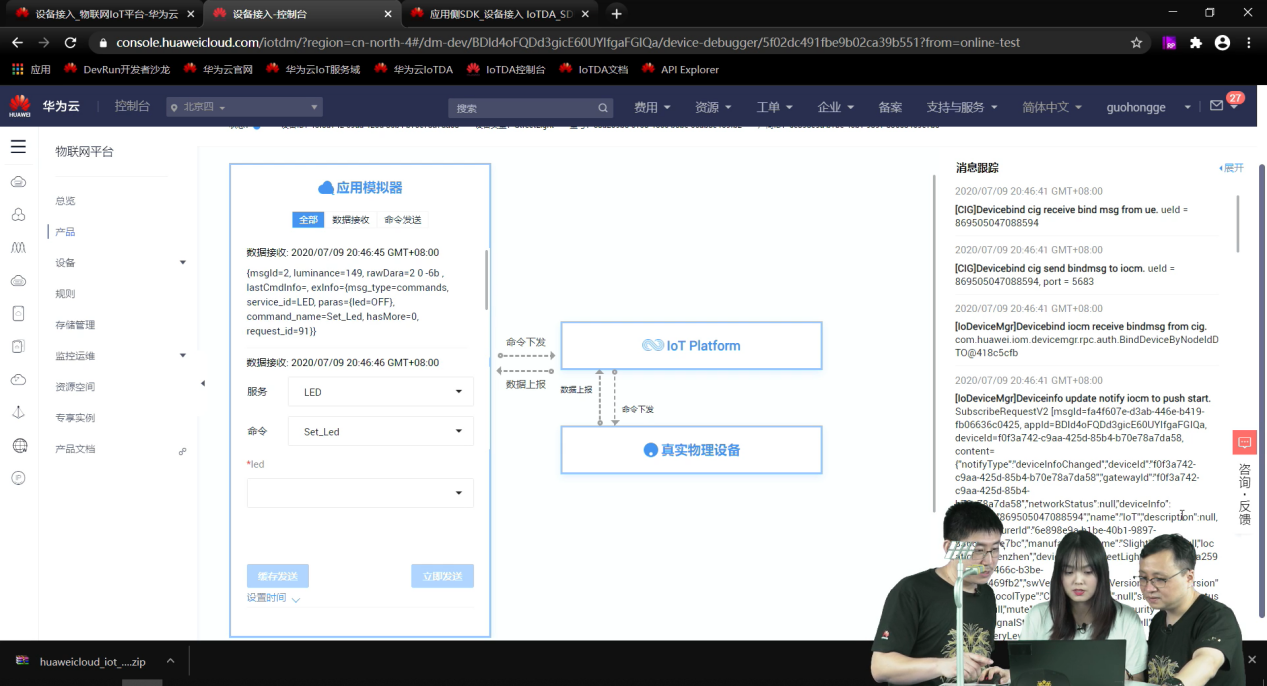This screenshot has width=1267, height=686.
Task: Open the 费用 top menu
Action: point(652,107)
